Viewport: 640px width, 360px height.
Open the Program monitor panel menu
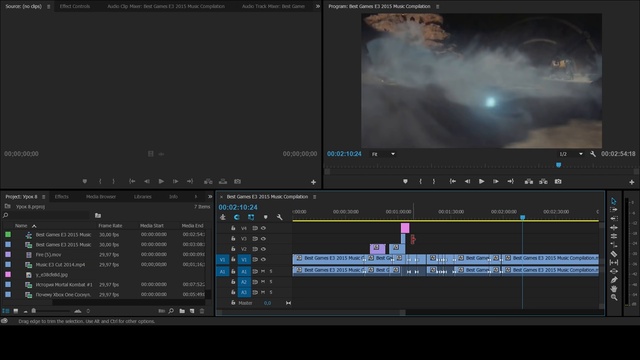coord(438,7)
